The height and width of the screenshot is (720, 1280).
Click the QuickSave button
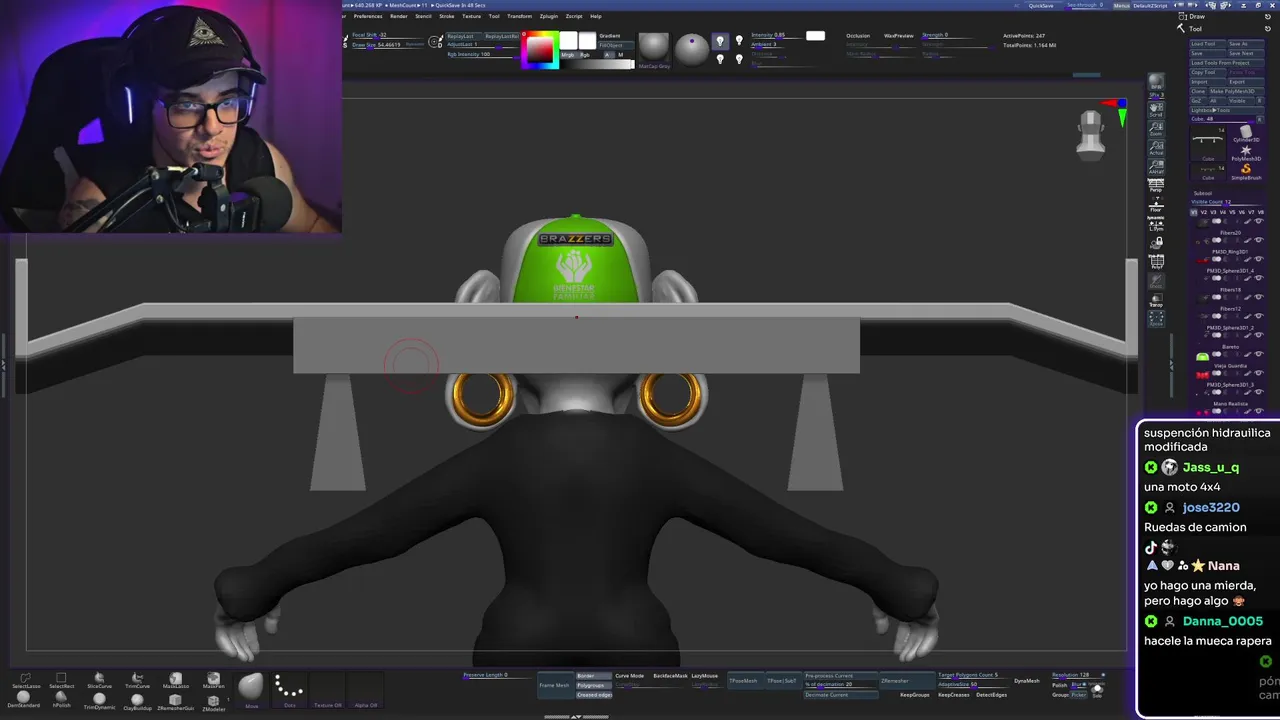[x=1041, y=5]
